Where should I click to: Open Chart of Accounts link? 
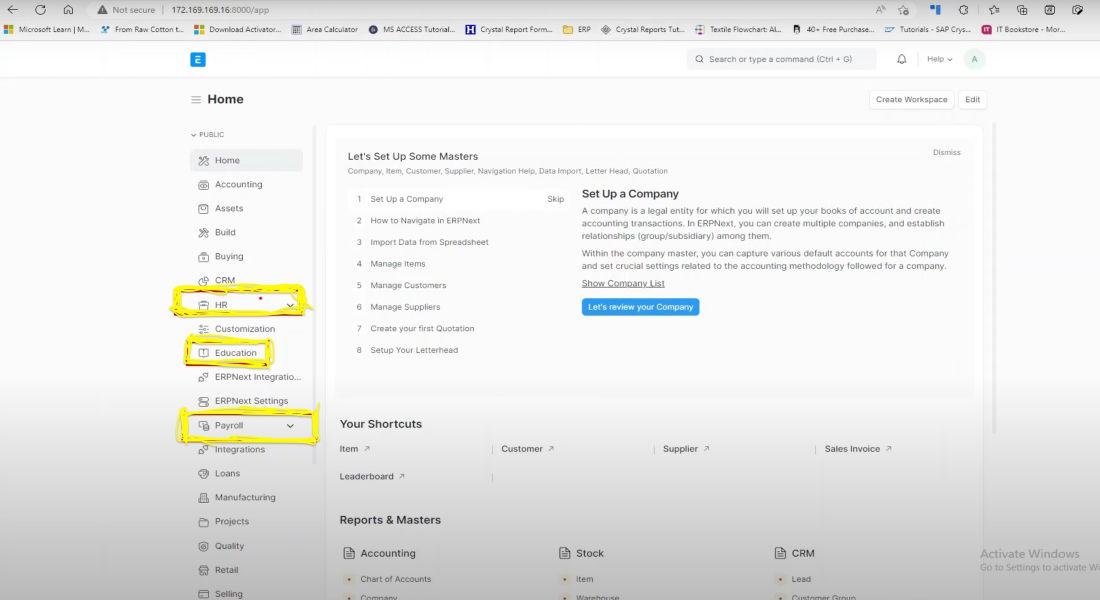click(x=396, y=579)
